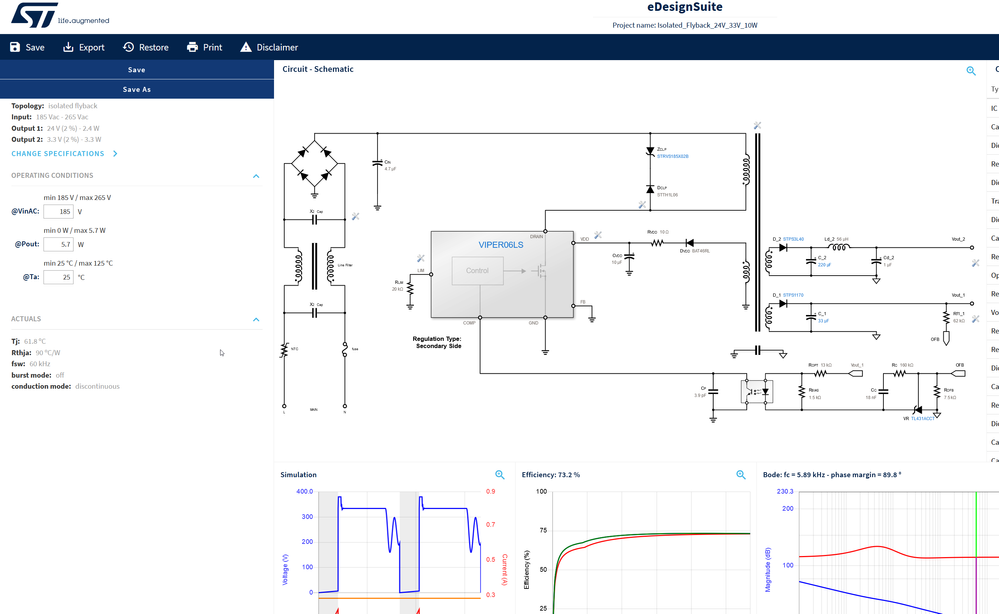This screenshot has height=614, width=999.
Task: Edit the Vout_2 output stage tool icon
Action: click(x=975, y=262)
